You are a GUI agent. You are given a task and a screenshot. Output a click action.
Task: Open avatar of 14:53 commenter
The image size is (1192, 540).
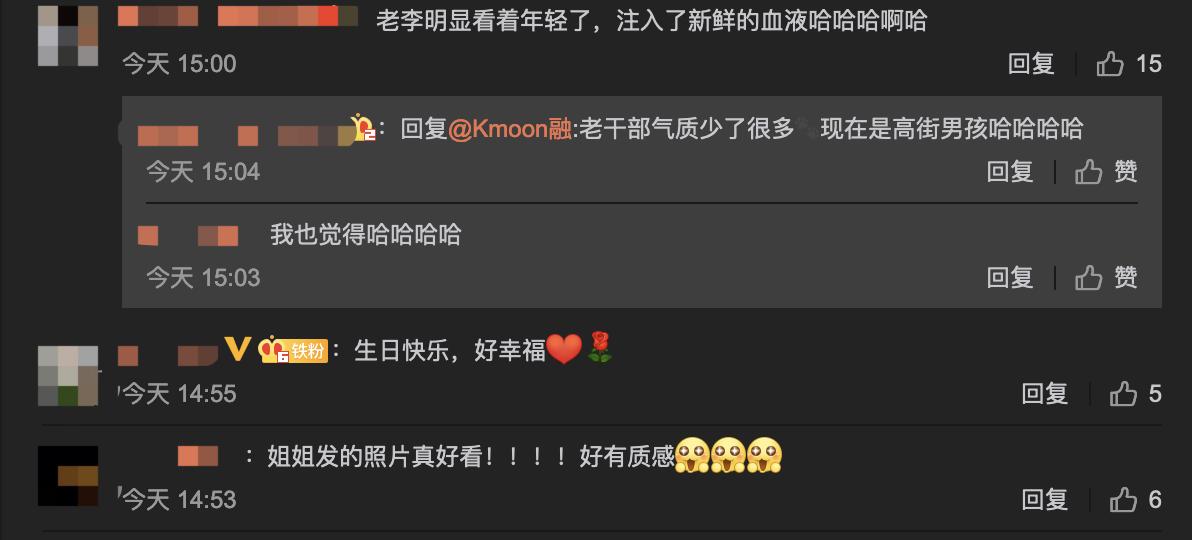(68, 476)
